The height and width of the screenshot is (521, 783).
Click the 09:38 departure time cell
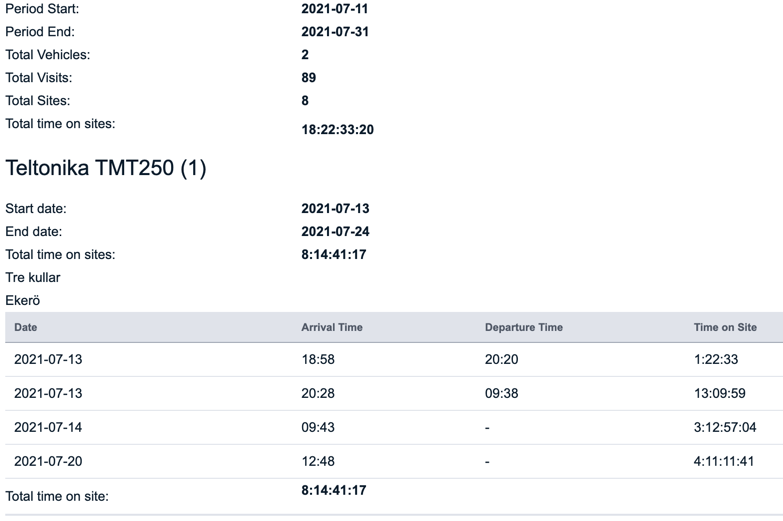[502, 393]
